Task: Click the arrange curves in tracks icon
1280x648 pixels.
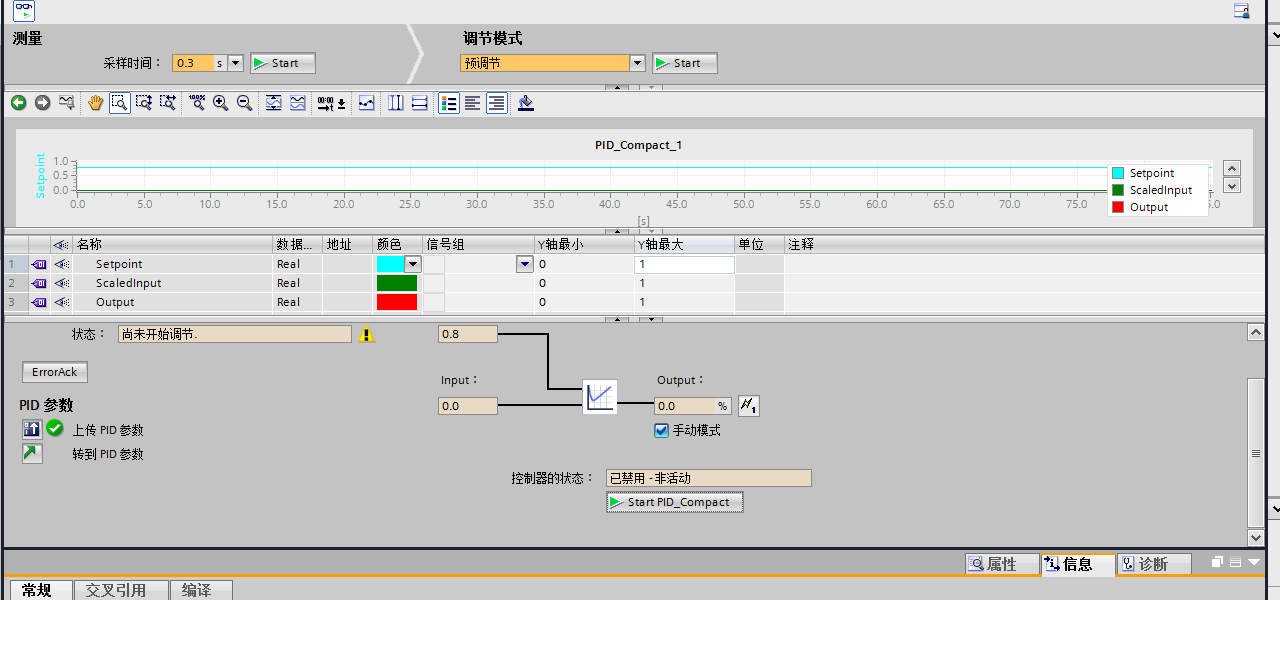Action: point(298,103)
